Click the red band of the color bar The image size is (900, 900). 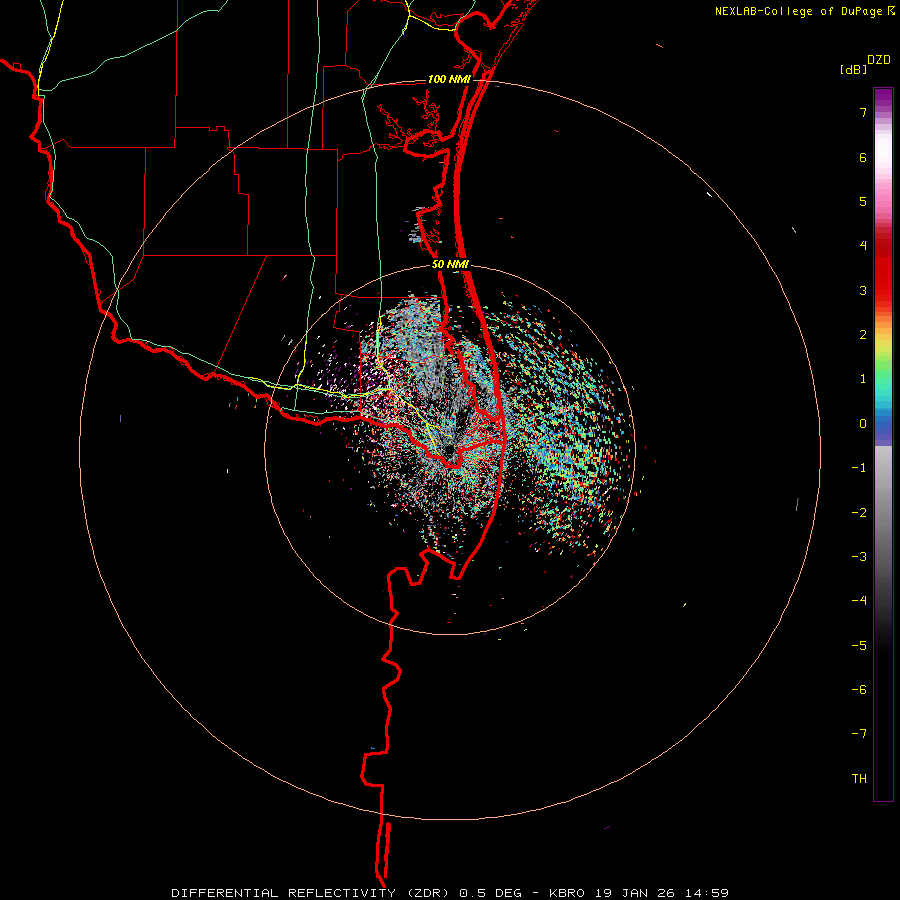pyautogui.click(x=883, y=269)
